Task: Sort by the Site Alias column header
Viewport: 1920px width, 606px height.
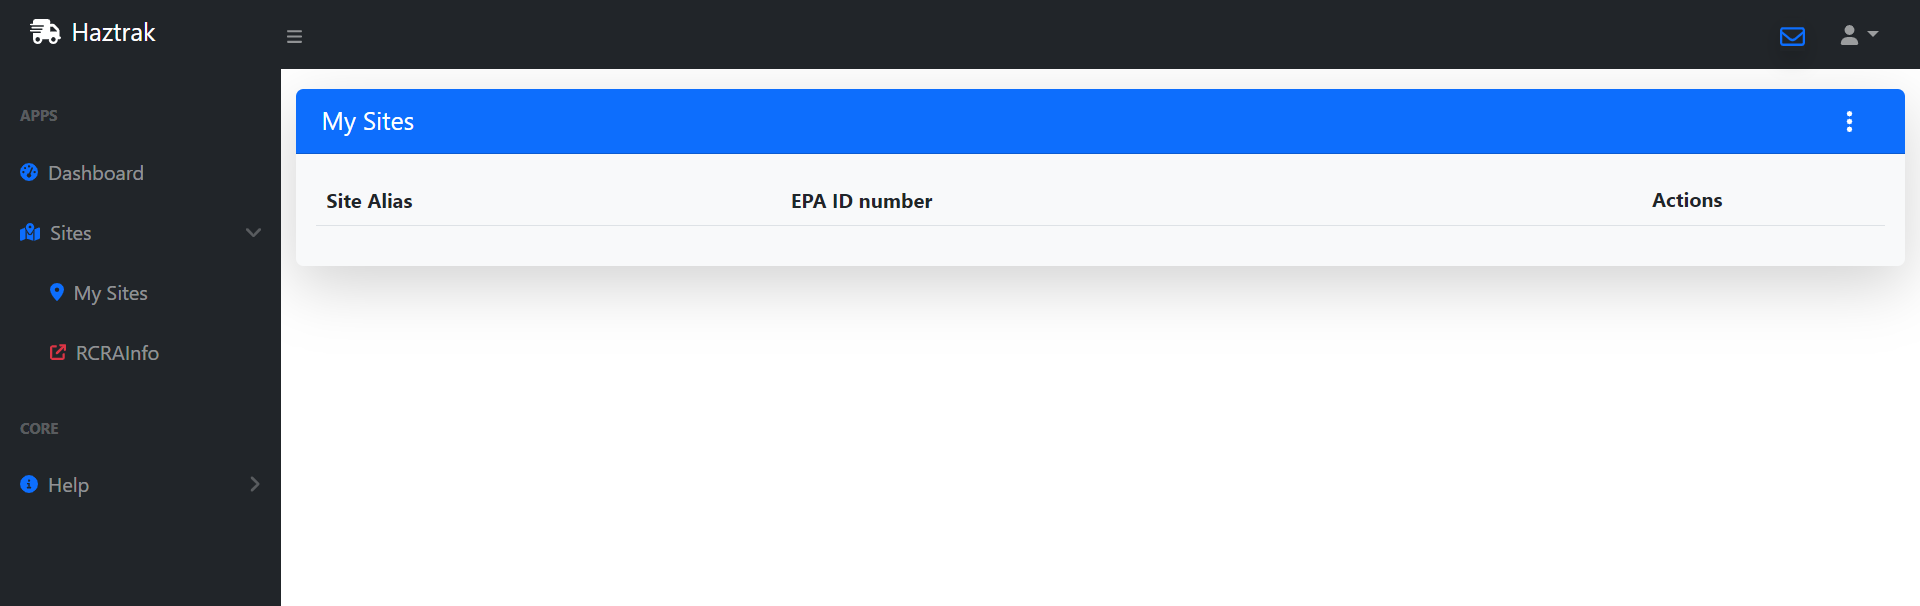Action: coord(369,200)
